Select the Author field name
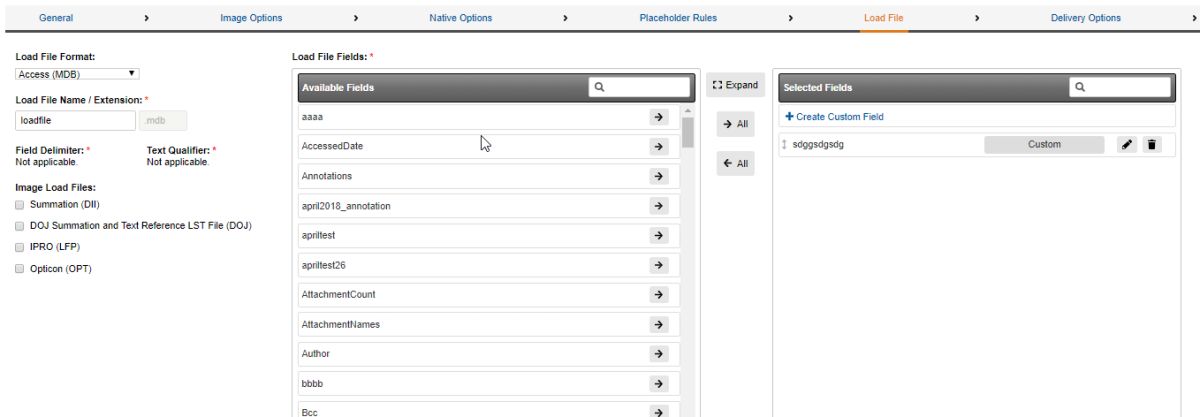The image size is (1200, 417). [316, 354]
